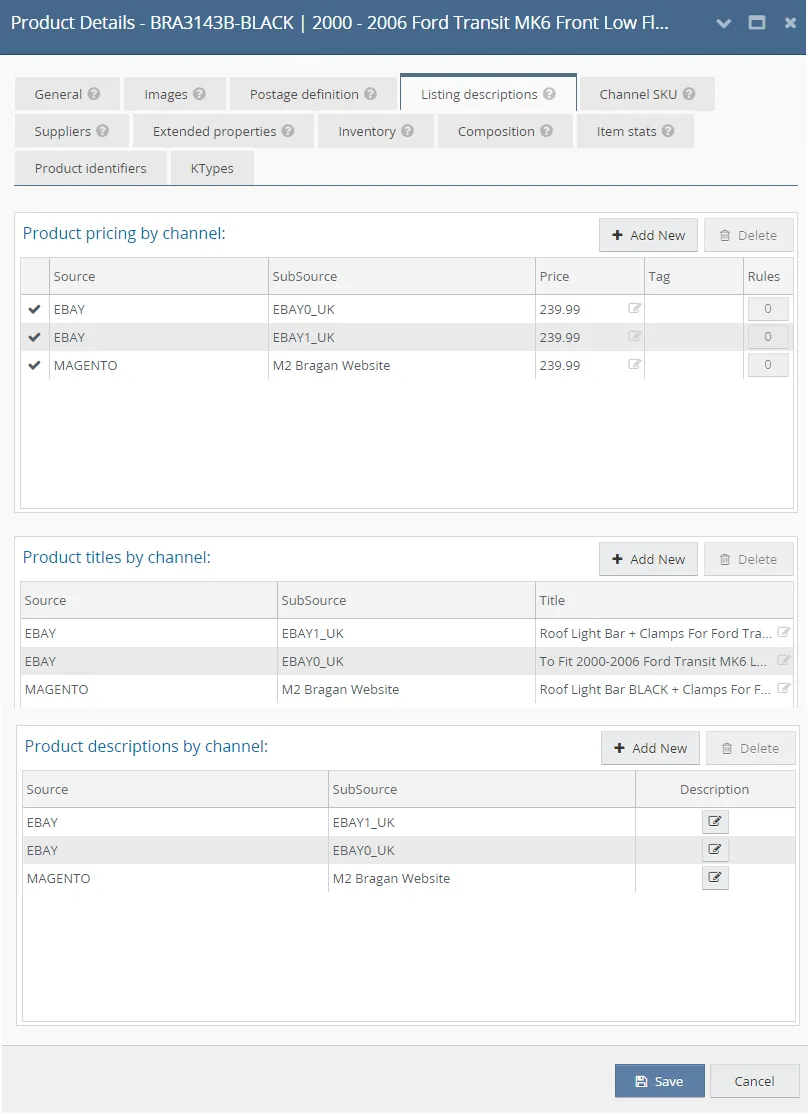The image size is (808, 1114).
Task: Cancel product details changes
Action: click(754, 1081)
